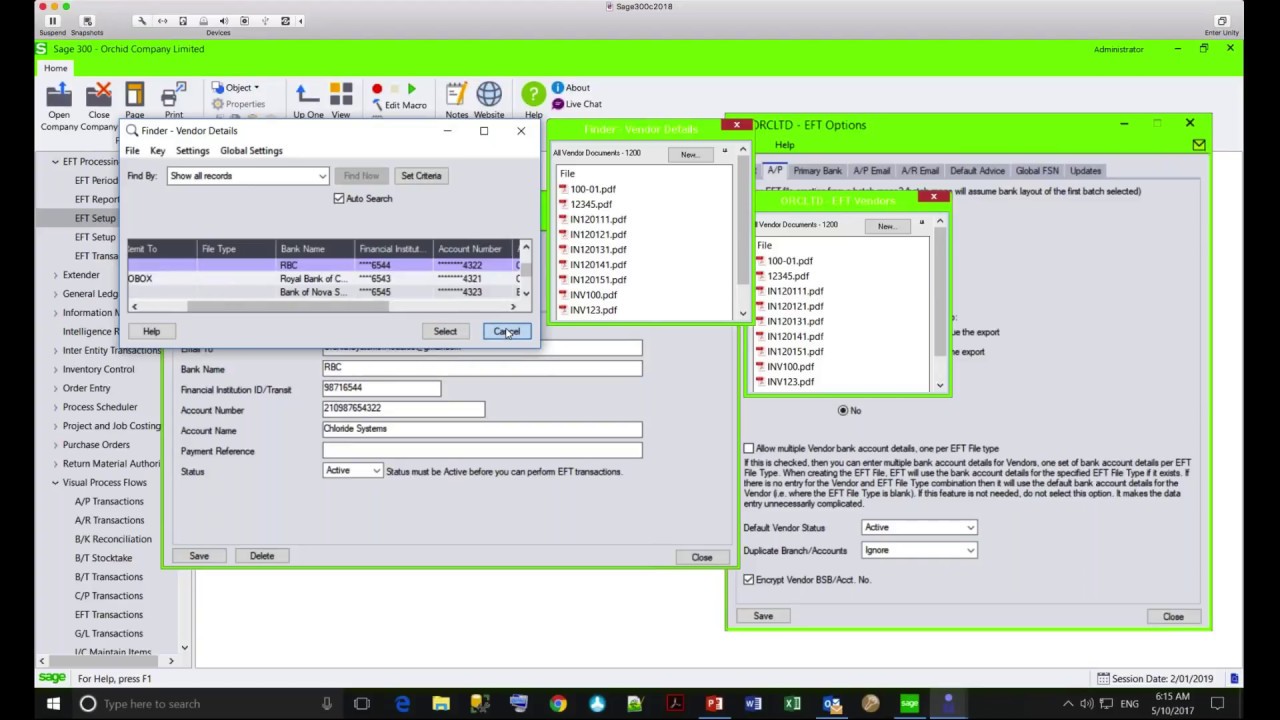Click the Payment Reference field
This screenshot has width=1280, height=720.
click(482, 450)
